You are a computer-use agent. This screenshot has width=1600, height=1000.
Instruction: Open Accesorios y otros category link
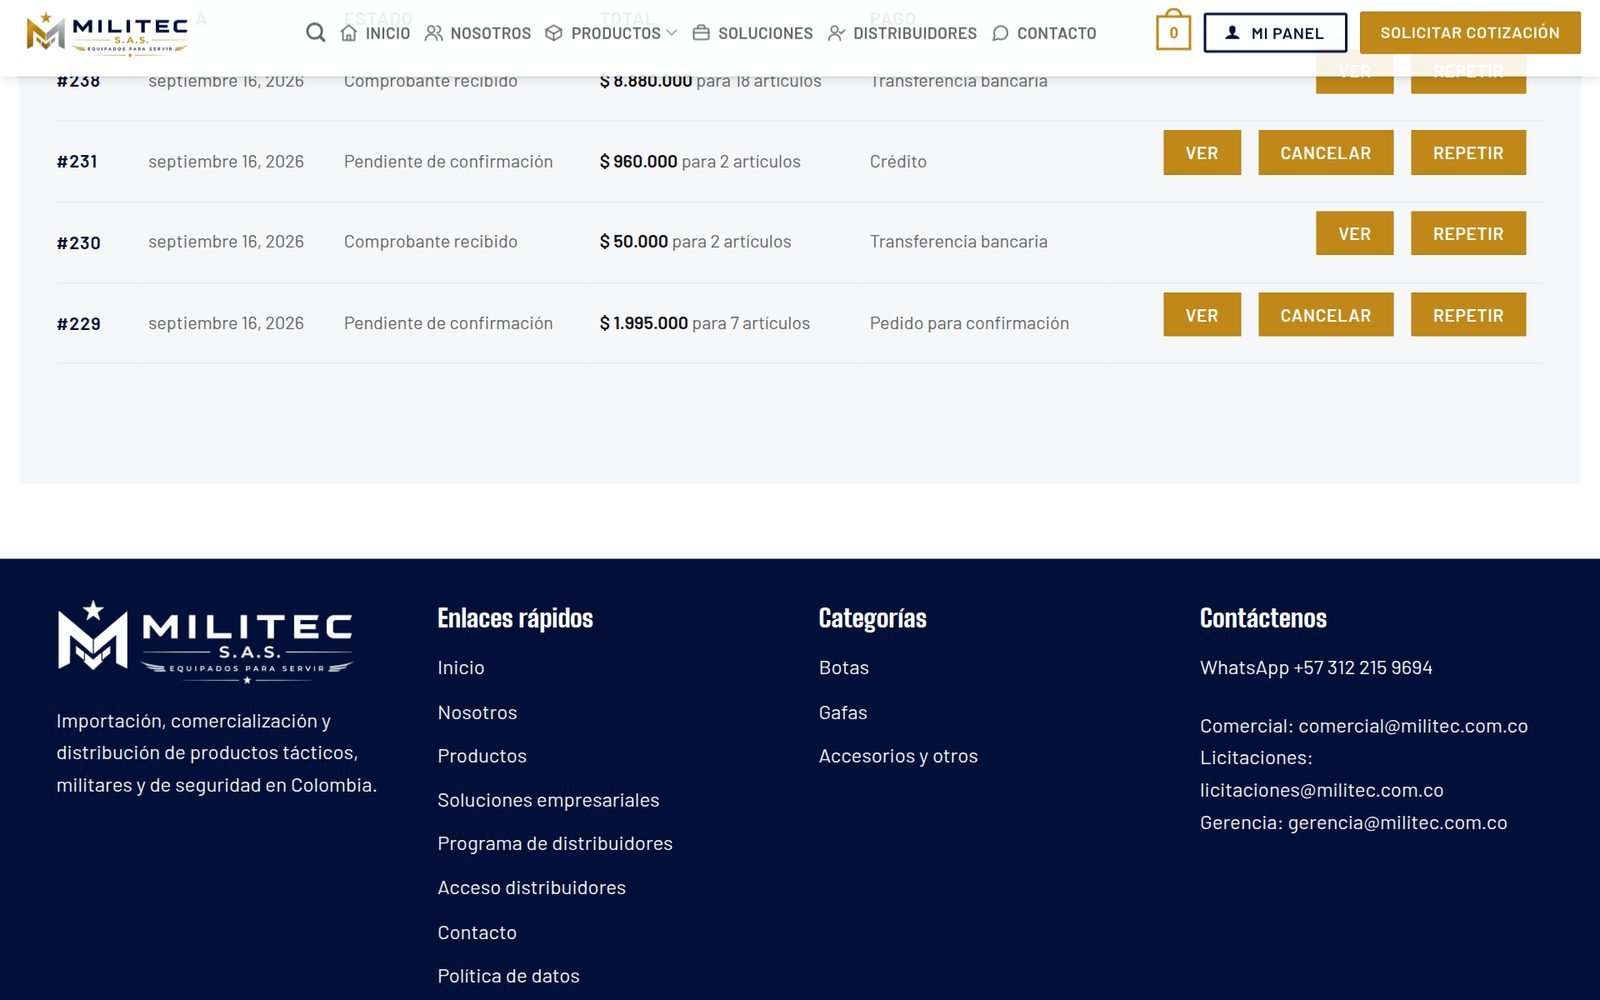coord(898,756)
